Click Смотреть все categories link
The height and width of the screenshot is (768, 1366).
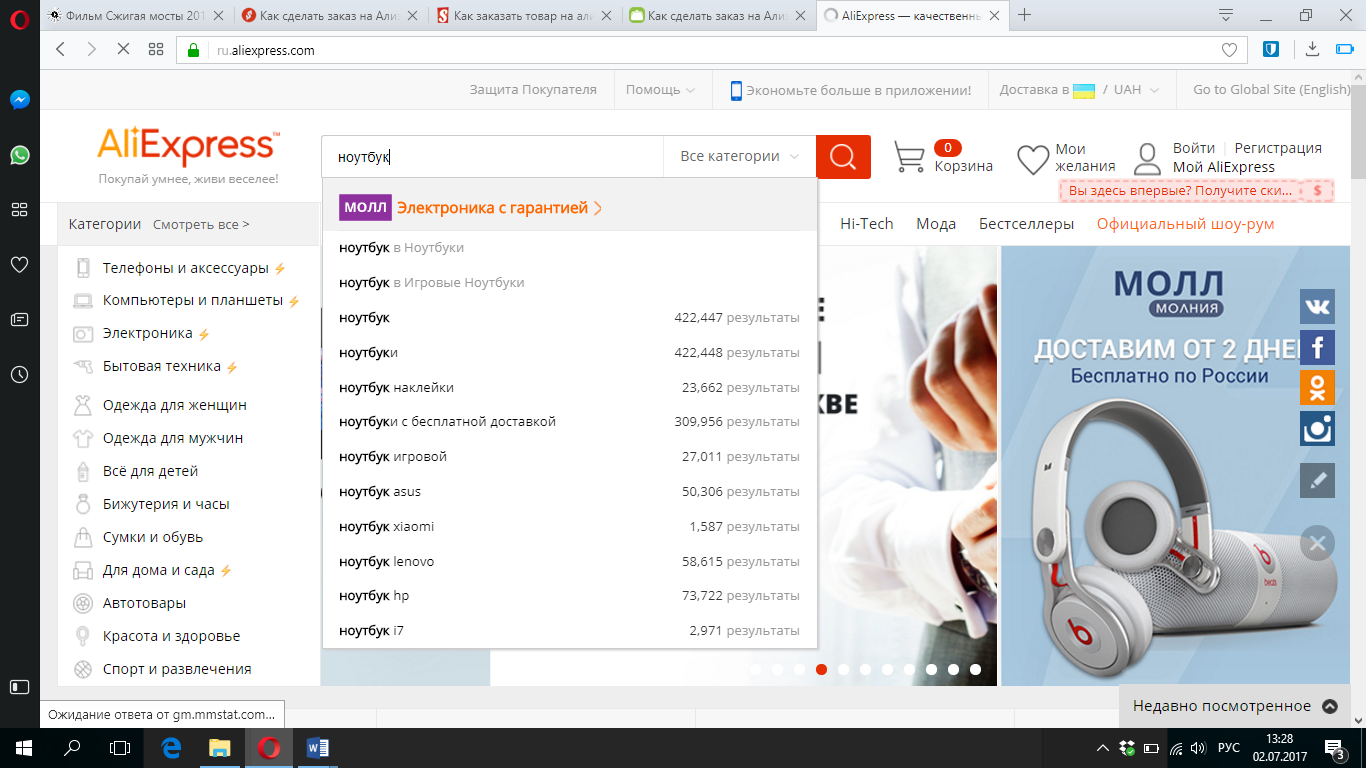[201, 225]
